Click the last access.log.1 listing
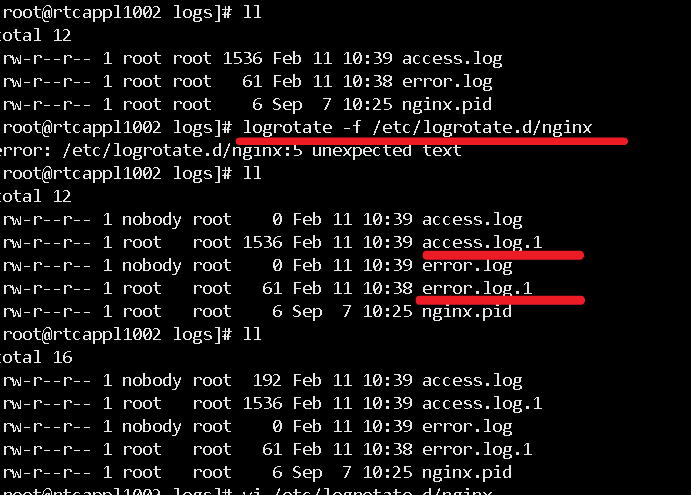 pos(271,404)
